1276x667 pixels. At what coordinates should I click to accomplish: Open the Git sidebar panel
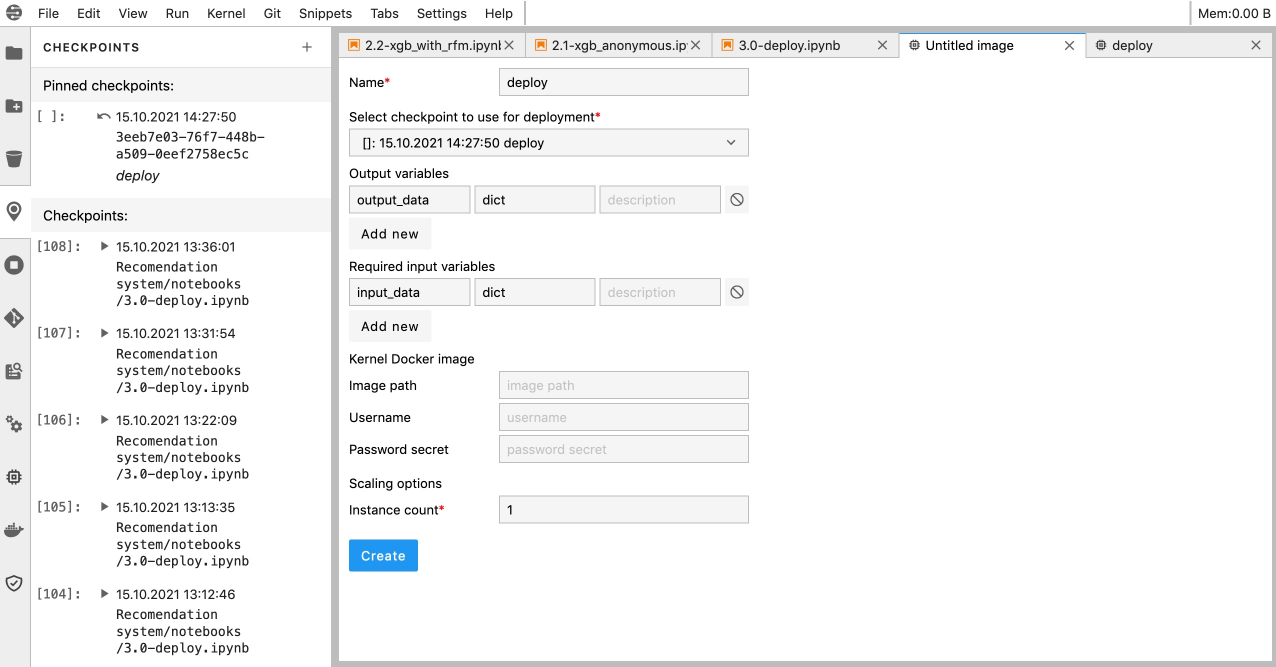click(x=14, y=318)
